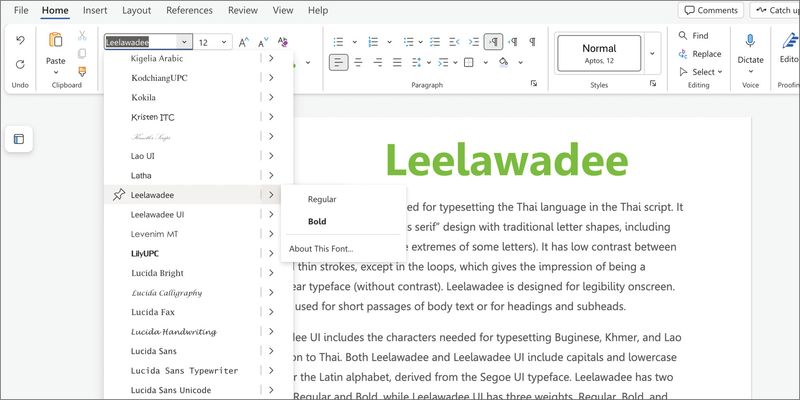Viewport: 800px width, 400px height.
Task: Open the font size dropdown
Action: (x=224, y=43)
